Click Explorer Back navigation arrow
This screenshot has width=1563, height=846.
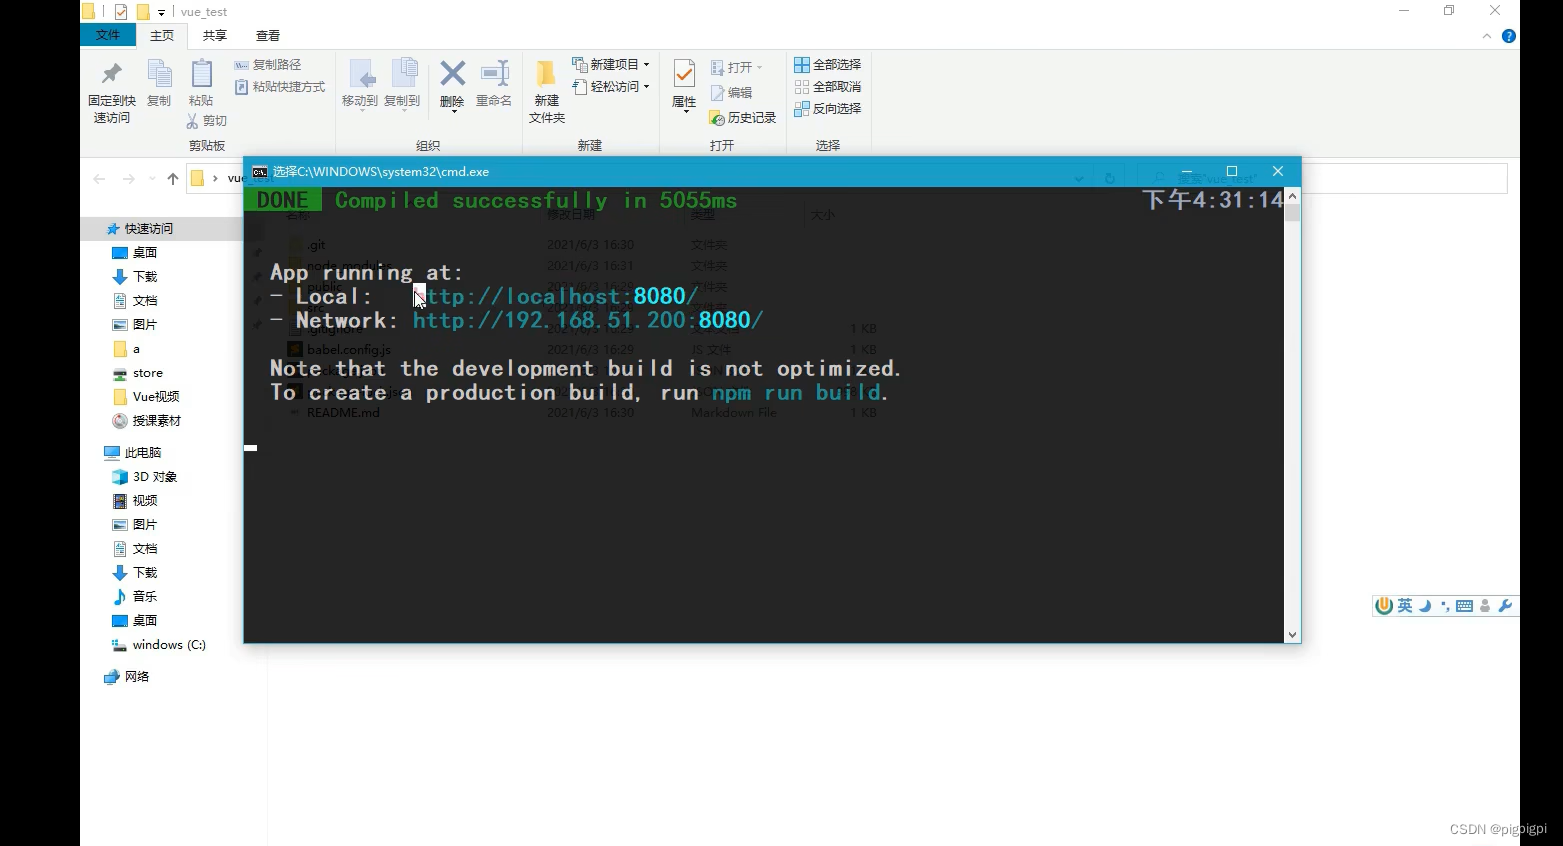click(99, 179)
